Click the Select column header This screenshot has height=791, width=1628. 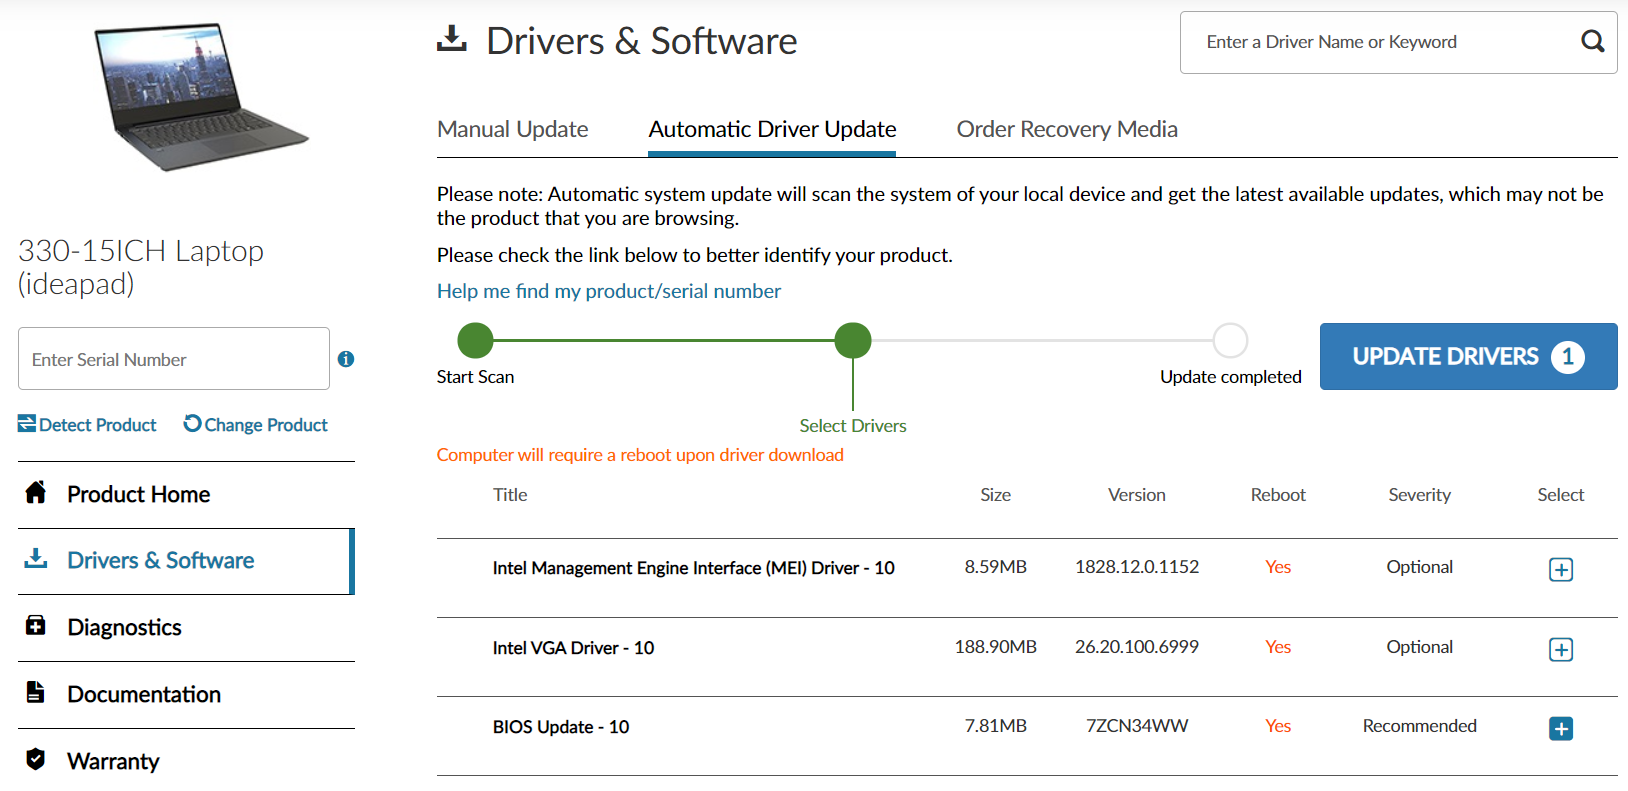(x=1560, y=495)
